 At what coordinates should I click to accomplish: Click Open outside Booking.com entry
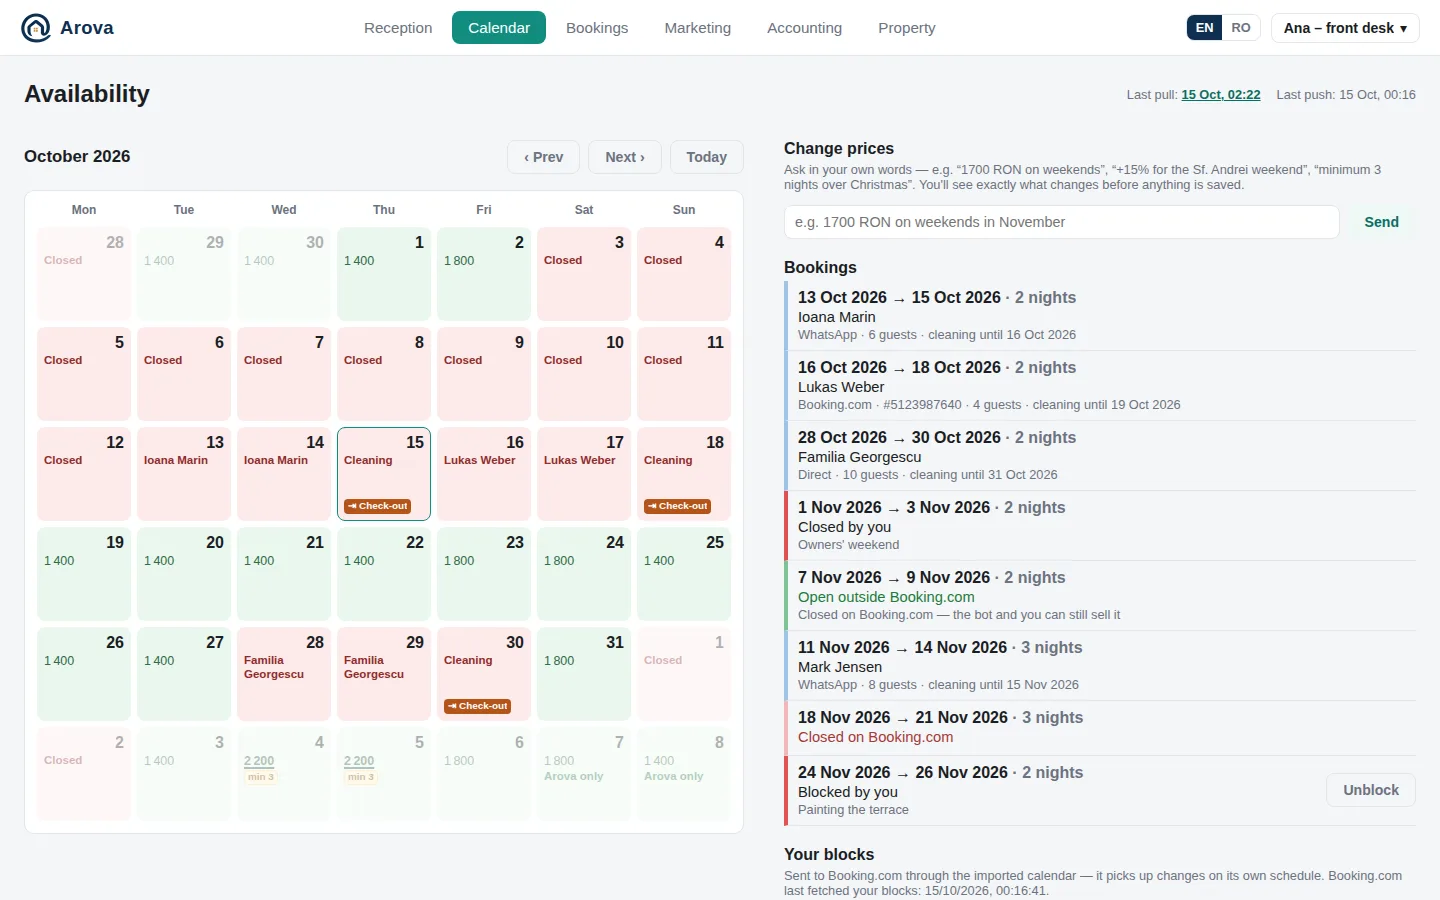(x=1100, y=596)
